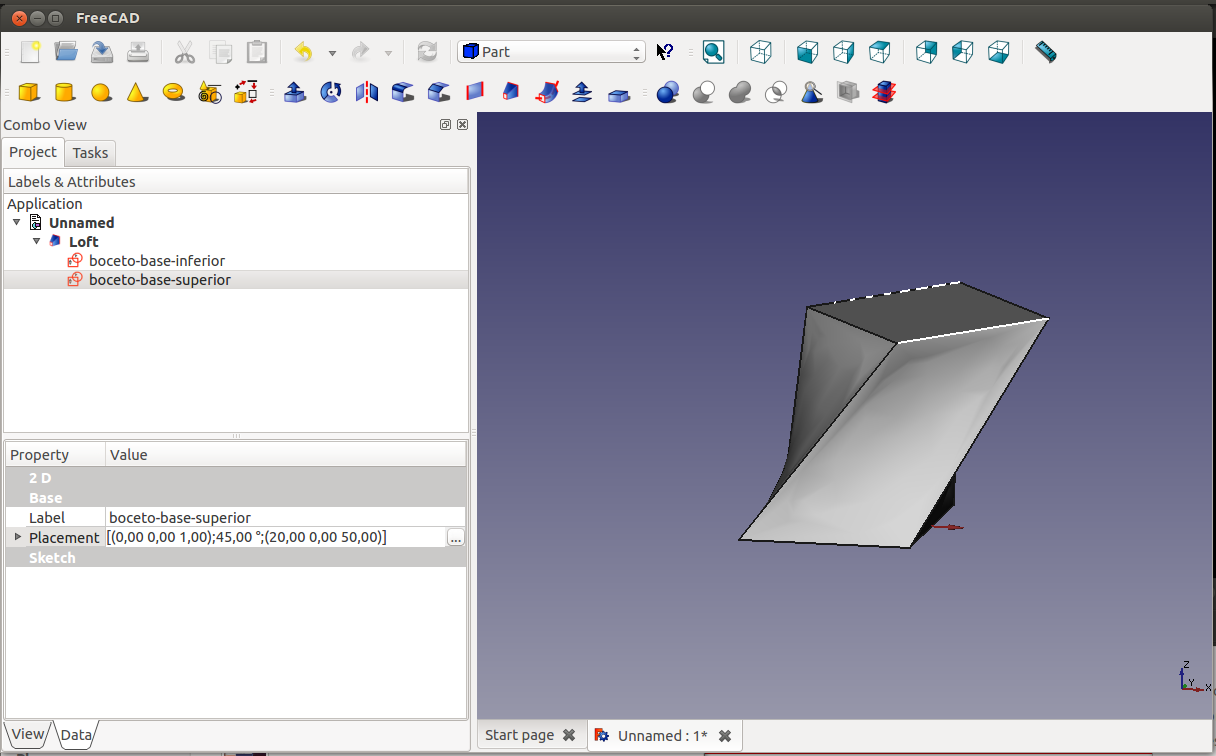Click the Placement ellipsis button
Viewport: 1216px width, 756px height.
point(455,538)
